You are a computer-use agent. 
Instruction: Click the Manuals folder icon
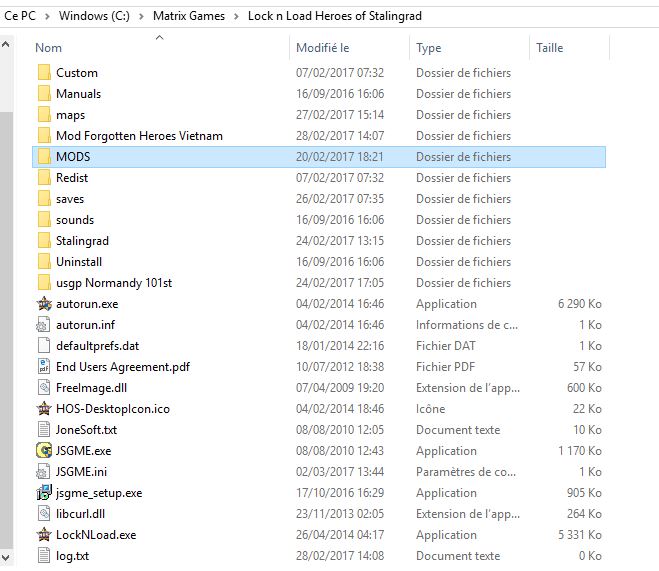coord(44,94)
